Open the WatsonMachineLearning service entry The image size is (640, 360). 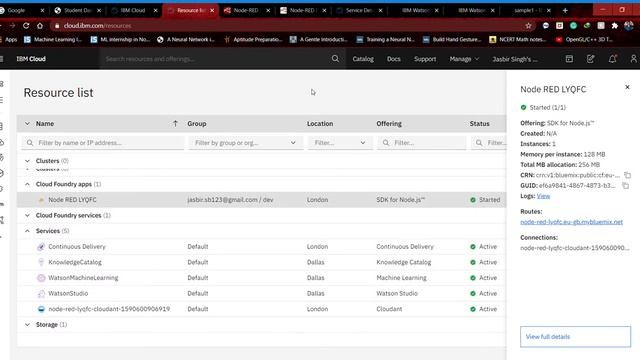[83, 278]
